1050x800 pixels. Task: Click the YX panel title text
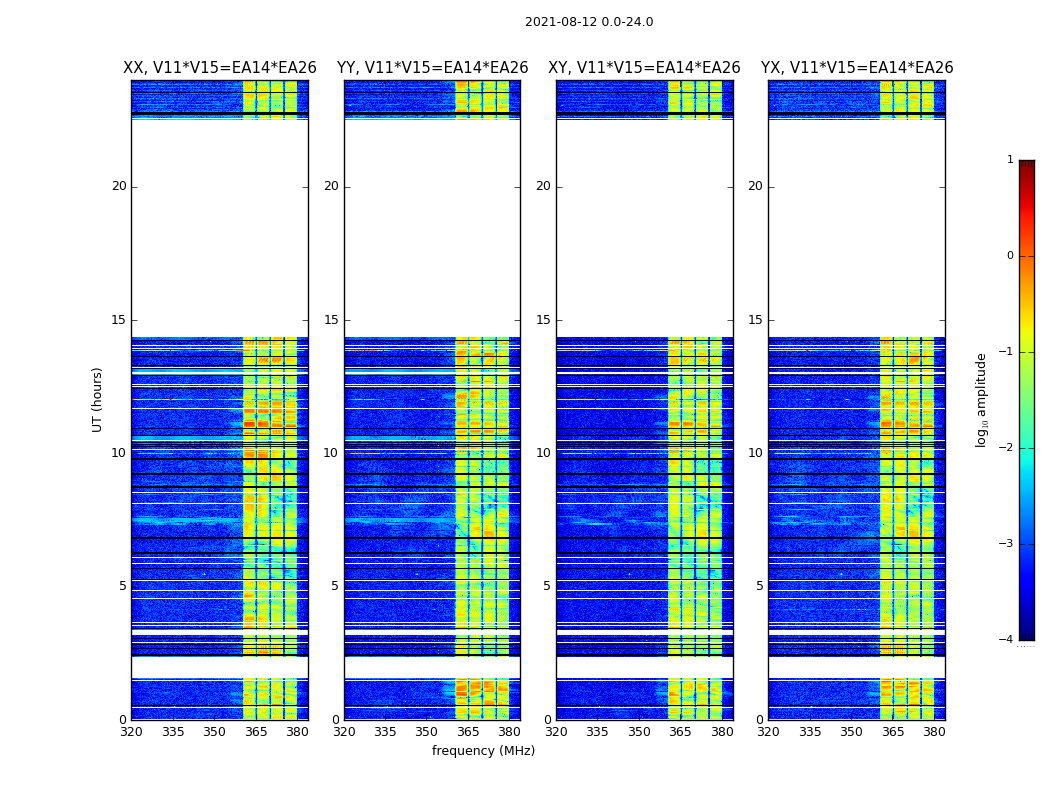pos(856,68)
